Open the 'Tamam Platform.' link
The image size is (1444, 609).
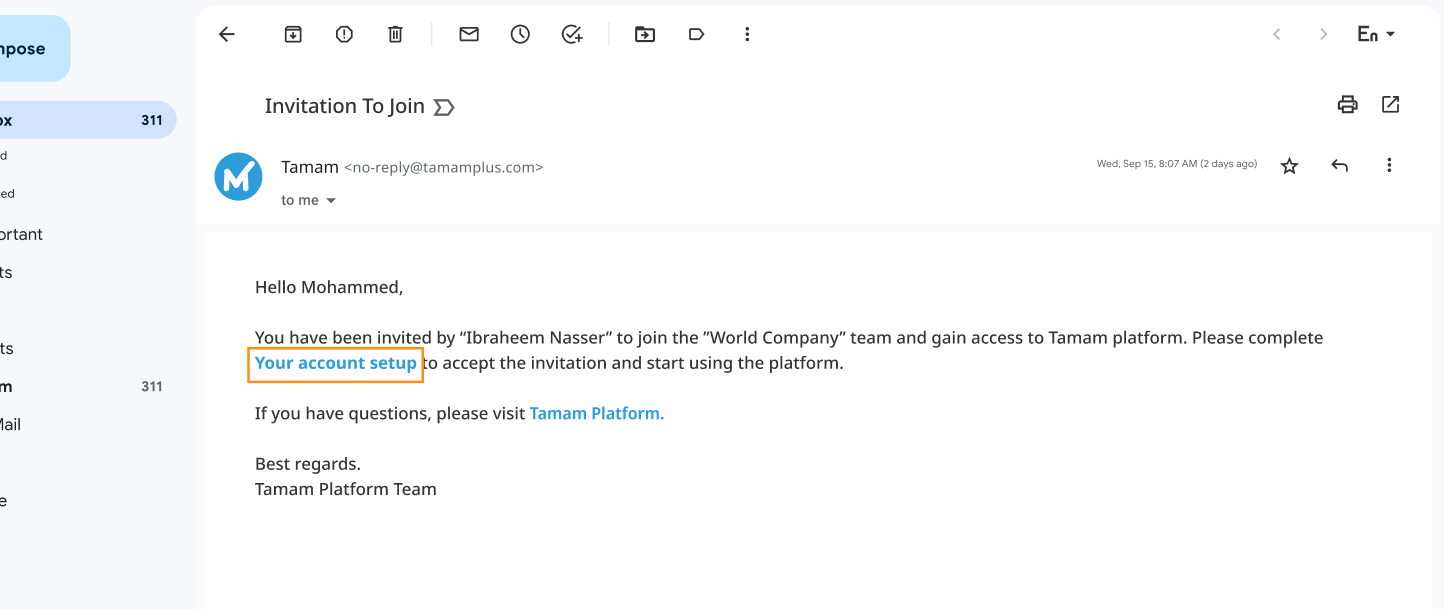click(597, 413)
